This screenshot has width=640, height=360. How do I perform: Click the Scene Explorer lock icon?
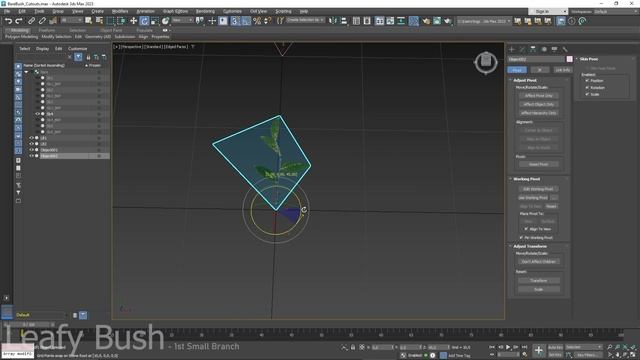pos(88,57)
